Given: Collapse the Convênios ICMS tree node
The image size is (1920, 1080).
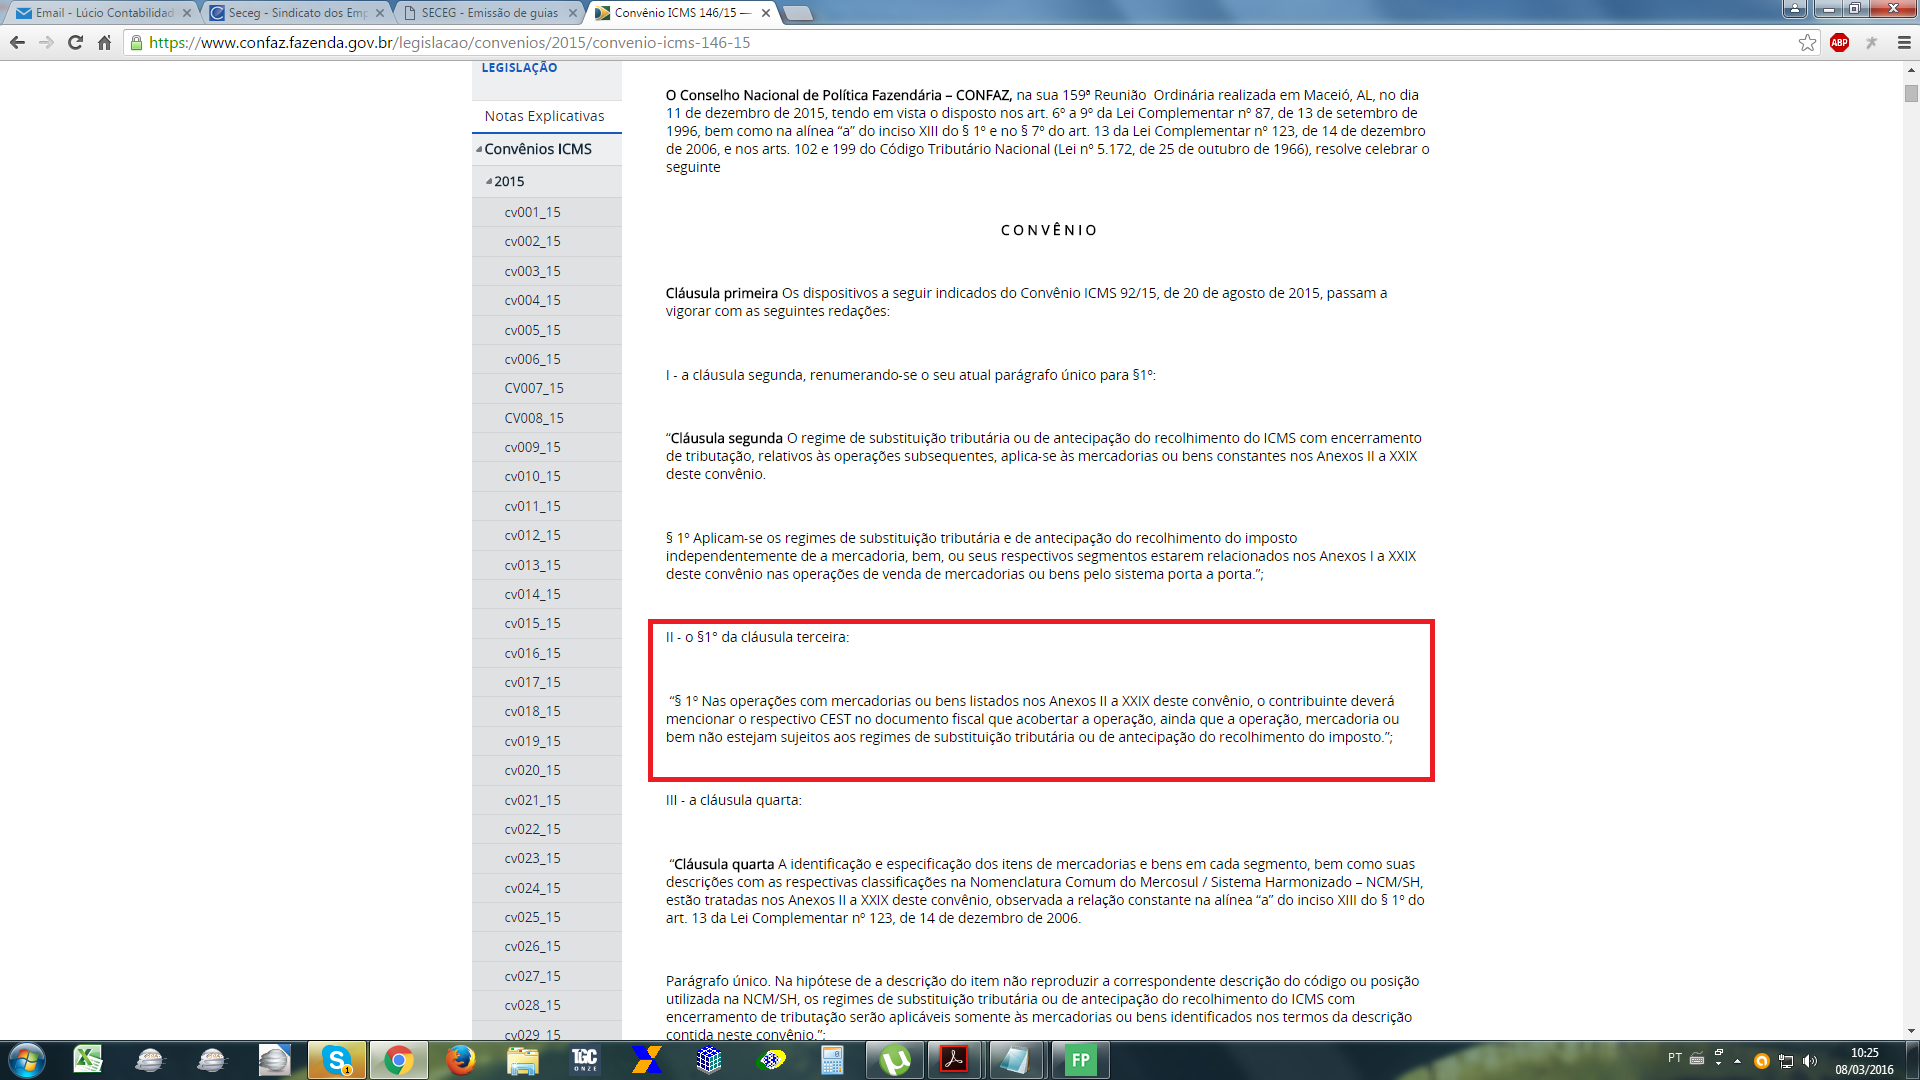Looking at the screenshot, I should pos(479,149).
